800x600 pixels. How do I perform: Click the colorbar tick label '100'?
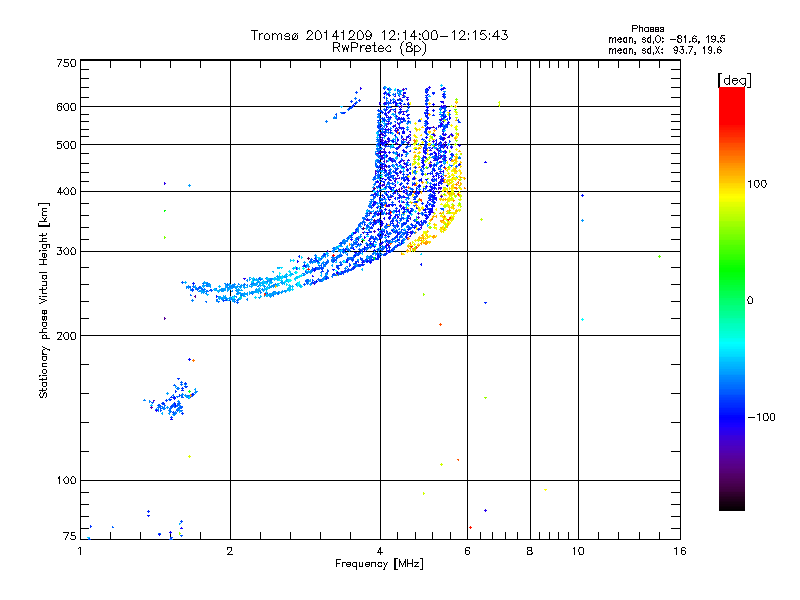click(757, 184)
